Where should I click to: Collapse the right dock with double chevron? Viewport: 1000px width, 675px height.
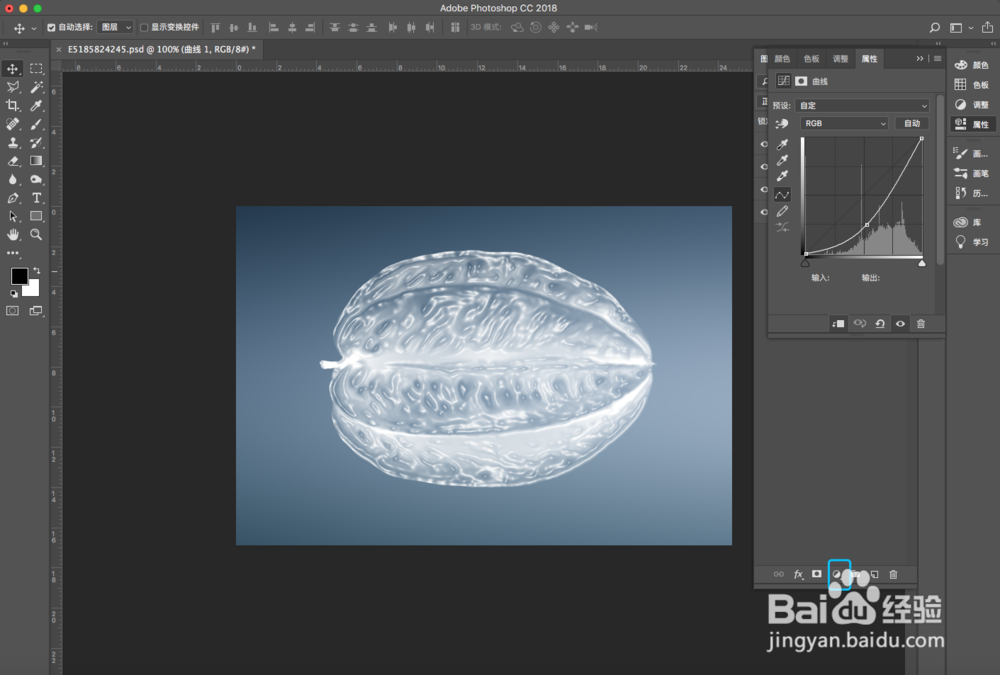pos(994,43)
